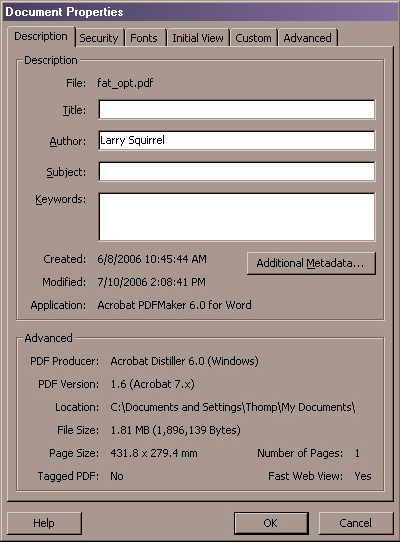Click the Location folder path text
The width and height of the screenshot is (400, 543).
(233, 407)
